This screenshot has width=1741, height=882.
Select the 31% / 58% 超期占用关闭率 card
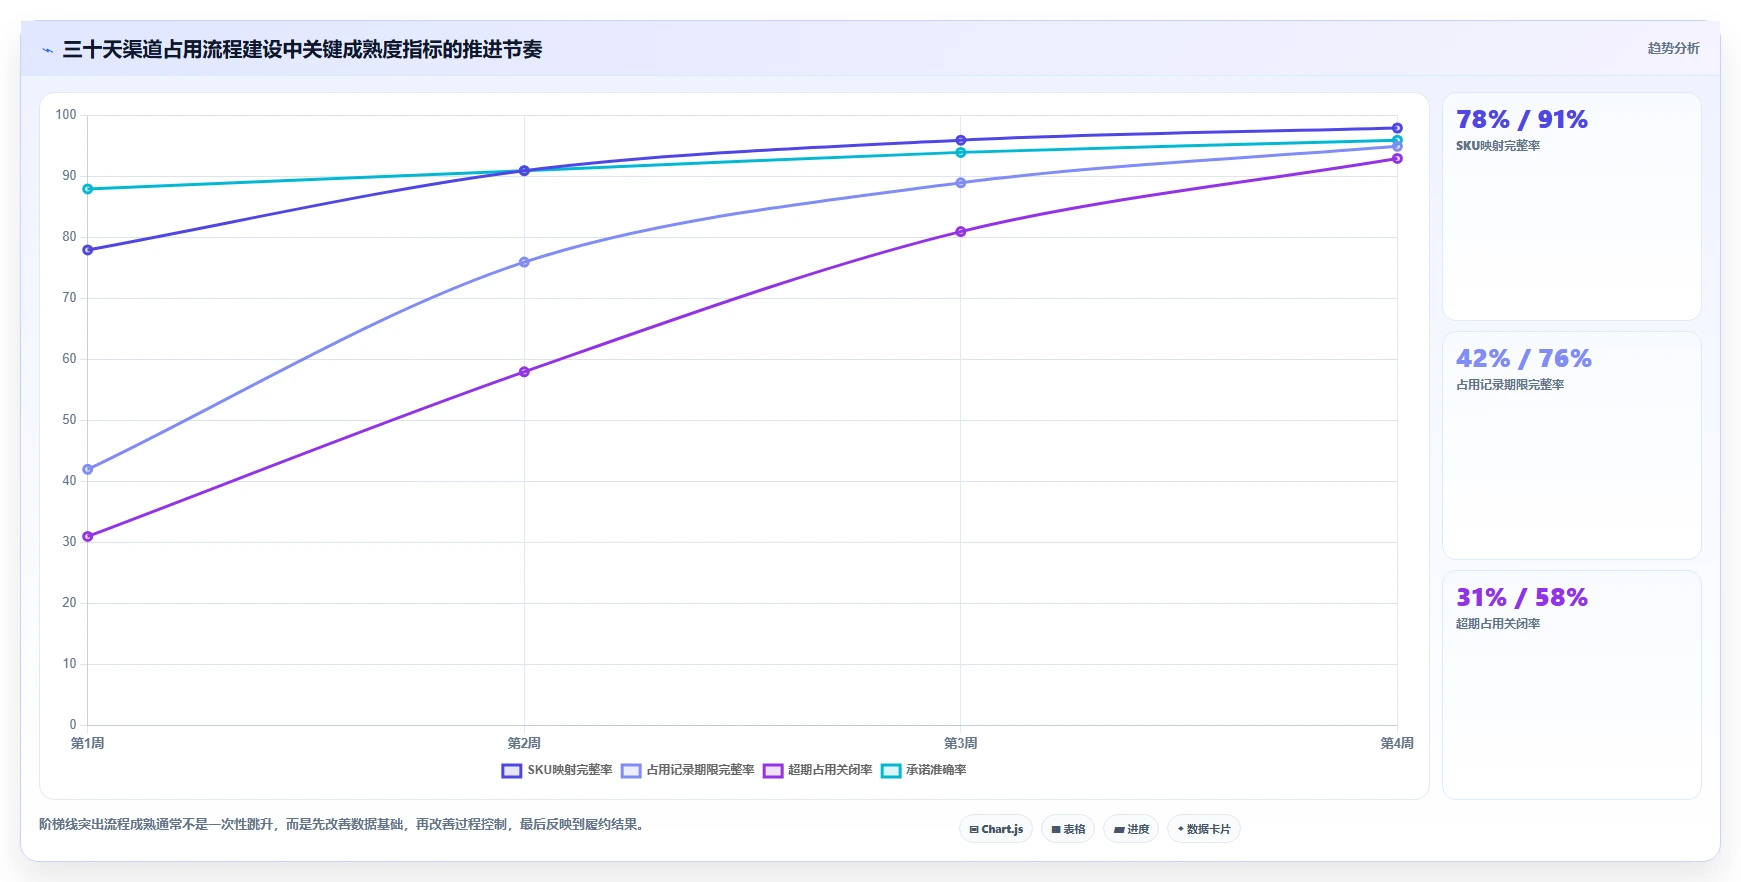[1571, 685]
